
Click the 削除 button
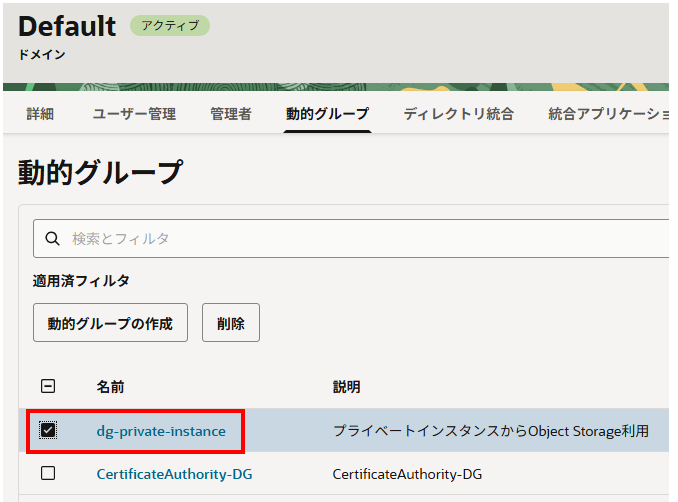pyautogui.click(x=231, y=323)
